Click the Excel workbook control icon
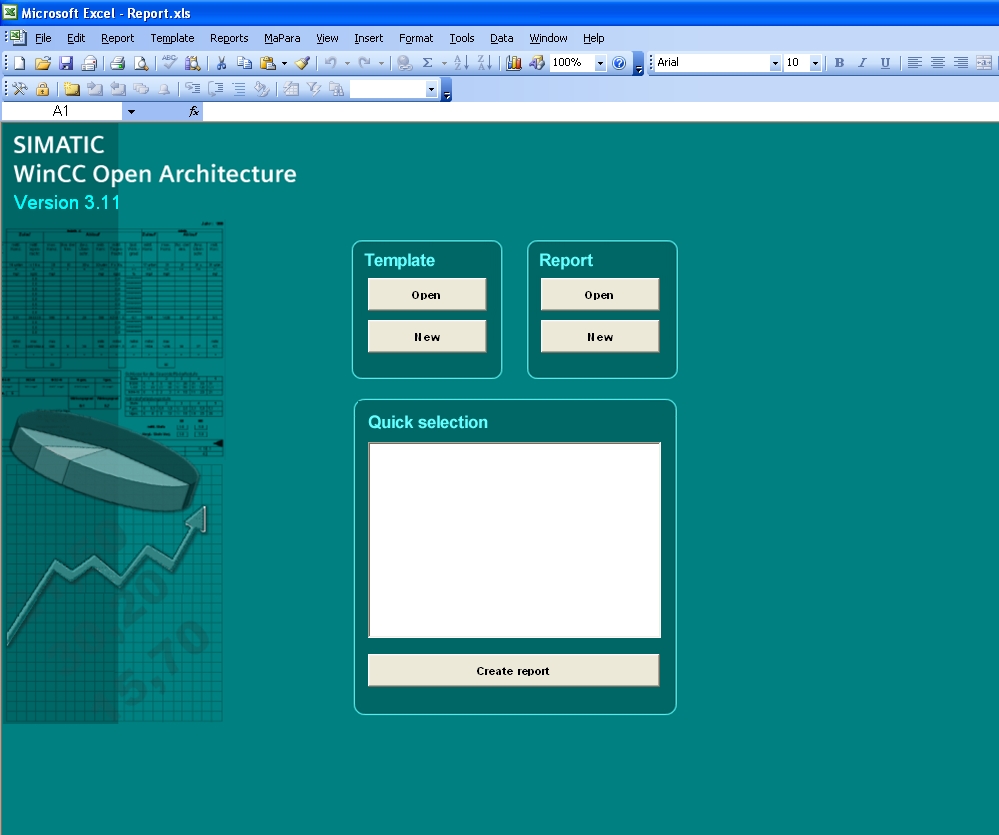999x835 pixels. coord(17,38)
